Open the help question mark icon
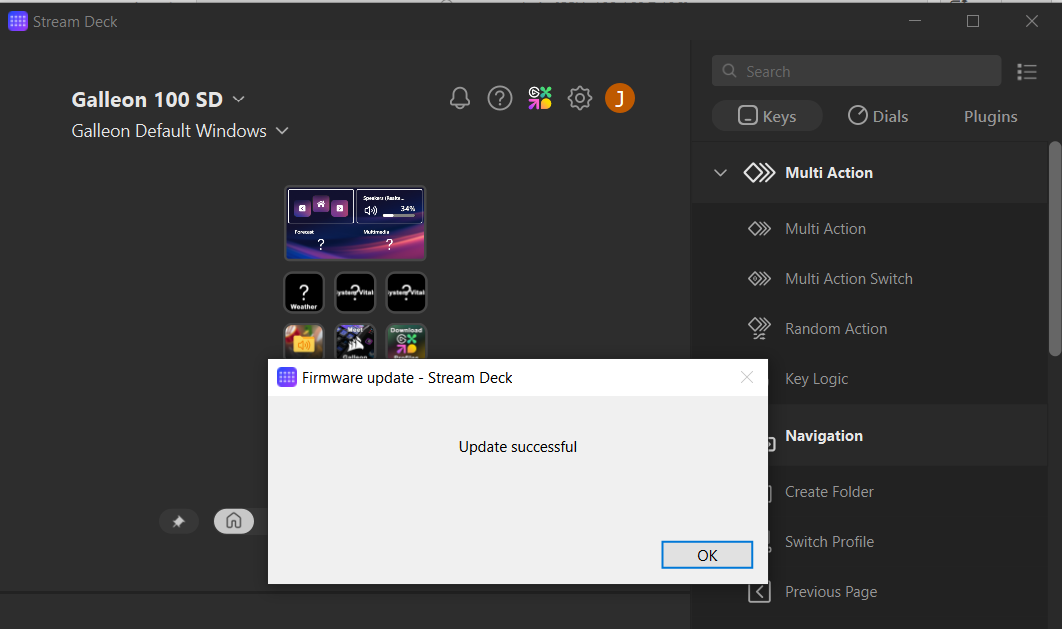This screenshot has height=629, width=1062. [500, 98]
